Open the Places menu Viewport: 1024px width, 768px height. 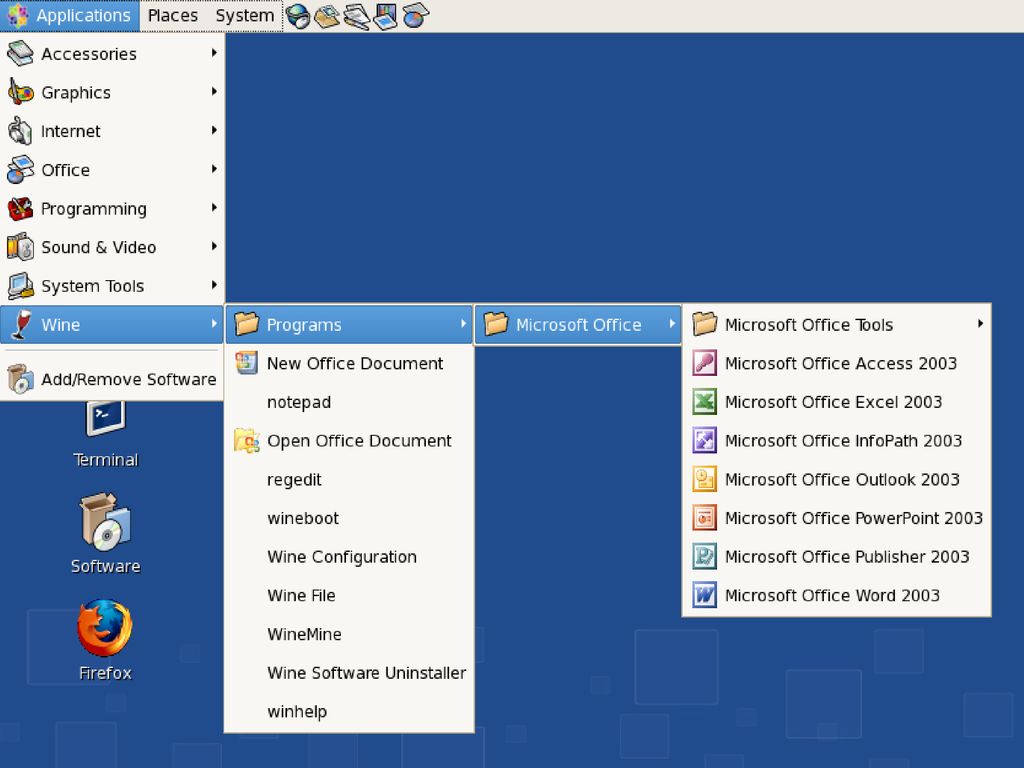(172, 16)
